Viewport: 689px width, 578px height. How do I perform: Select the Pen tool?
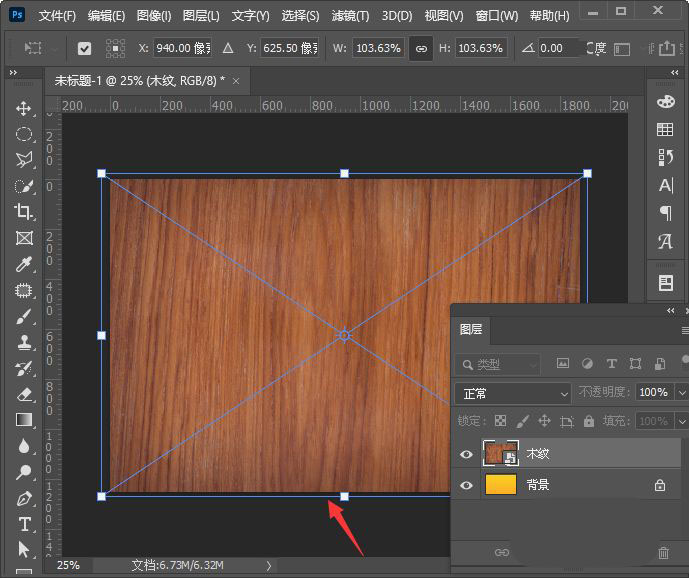pos(24,498)
